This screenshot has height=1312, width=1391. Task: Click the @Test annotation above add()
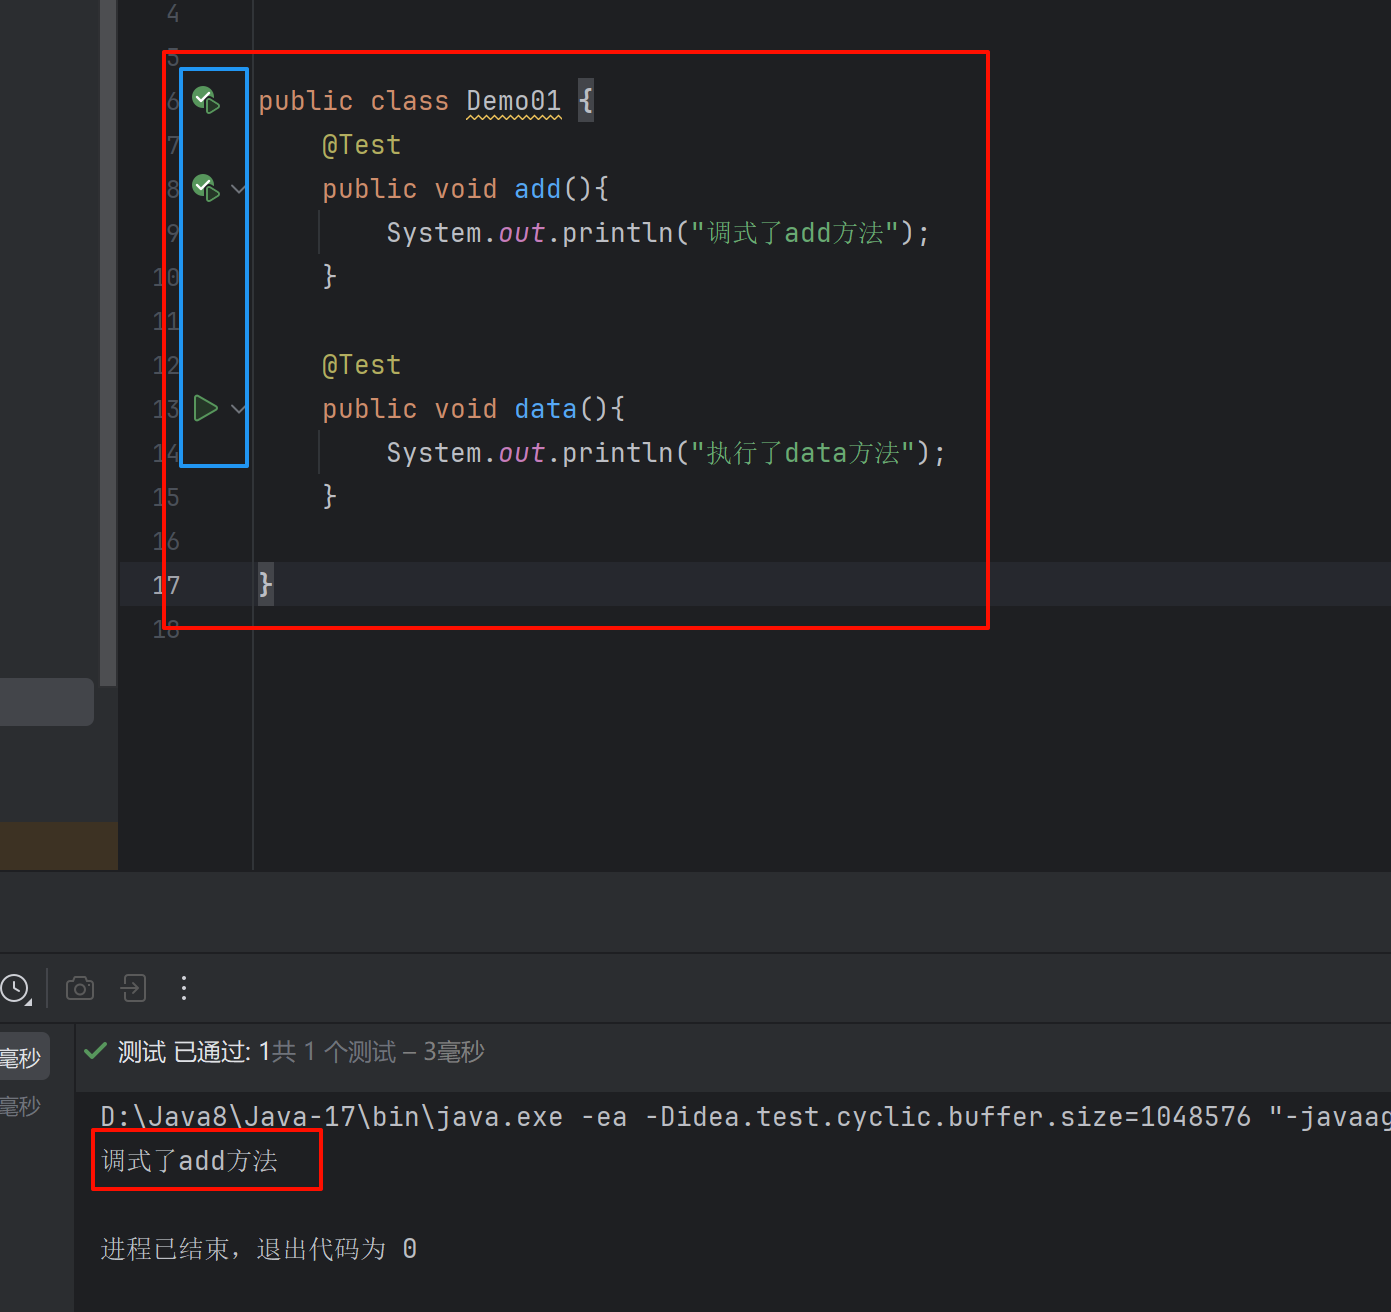[361, 145]
